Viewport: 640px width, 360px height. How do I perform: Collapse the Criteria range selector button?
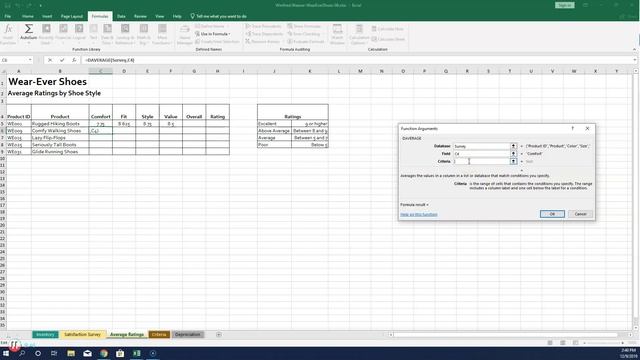pyautogui.click(x=513, y=162)
